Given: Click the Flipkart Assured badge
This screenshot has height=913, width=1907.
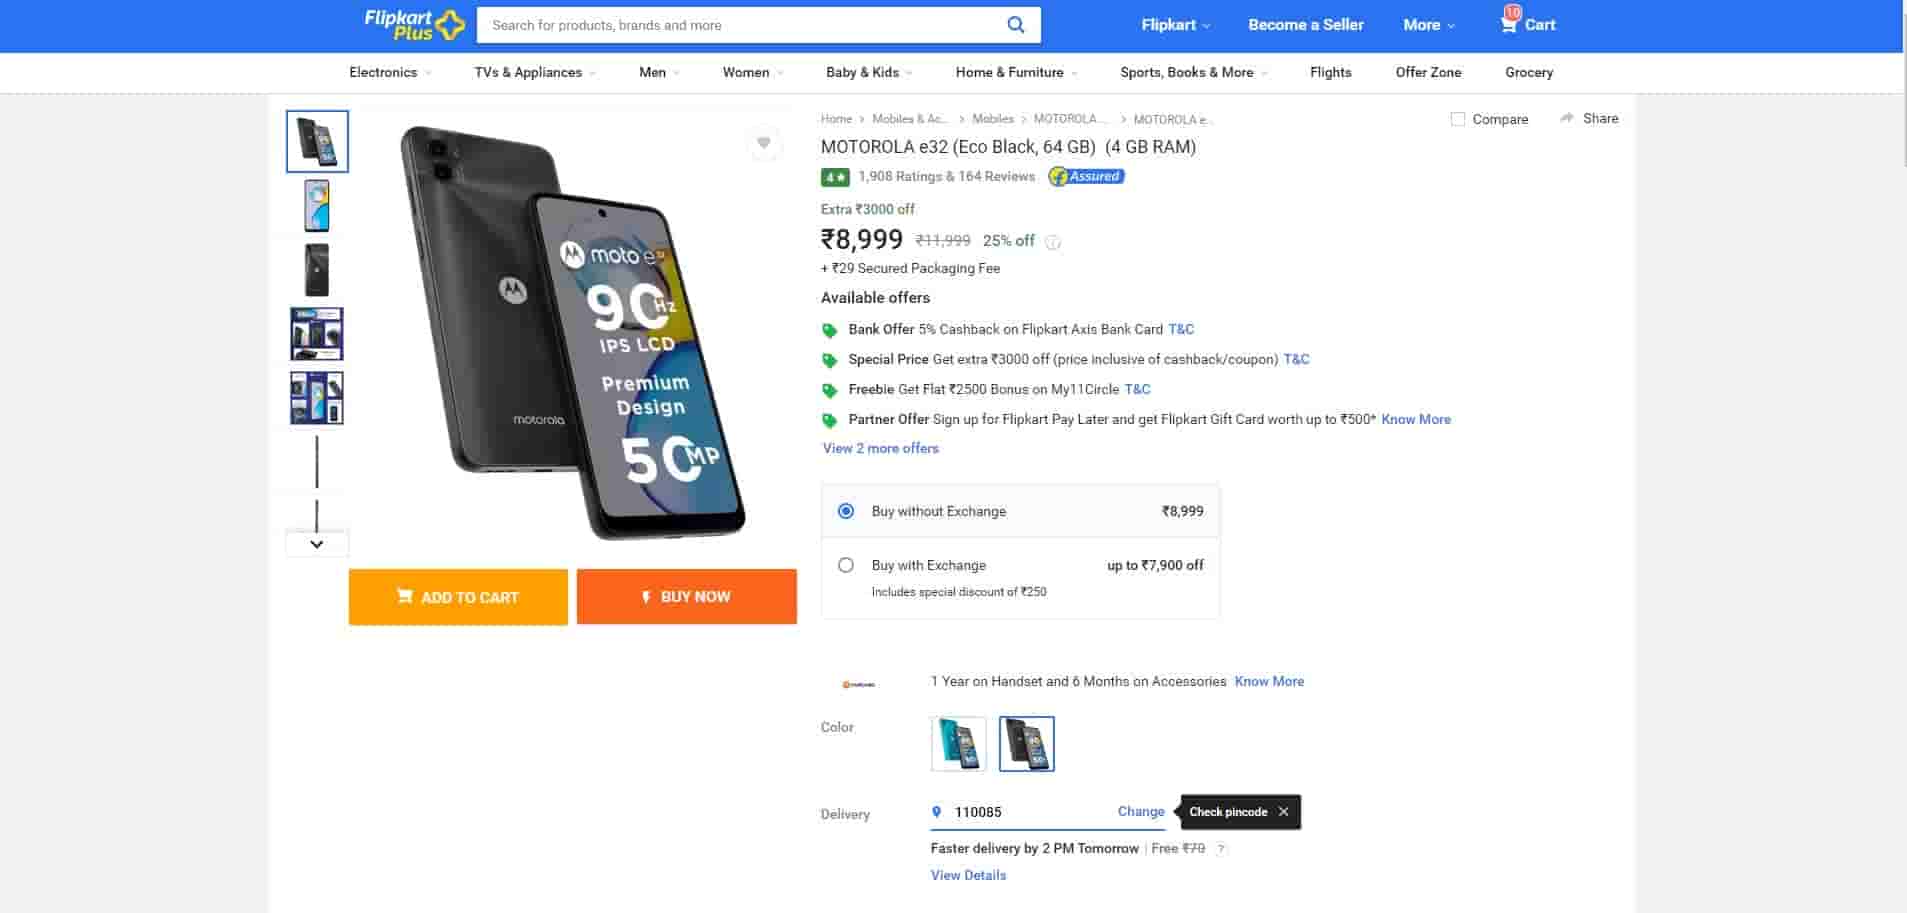Looking at the screenshot, I should click(1086, 177).
